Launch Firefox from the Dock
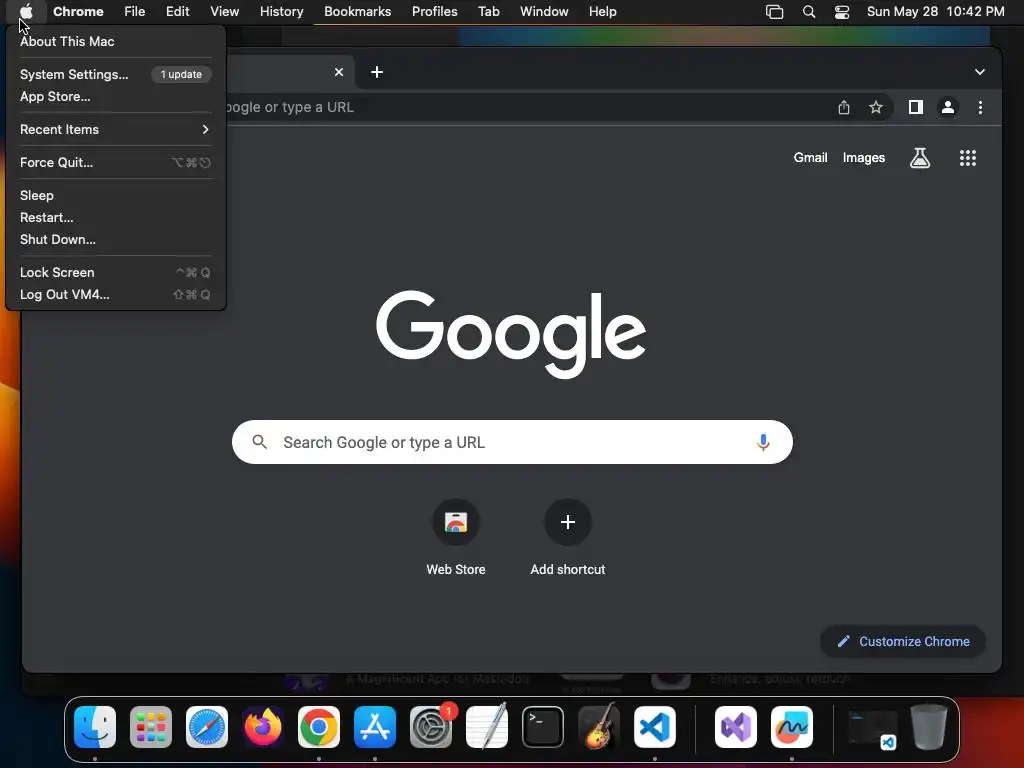 (263, 727)
